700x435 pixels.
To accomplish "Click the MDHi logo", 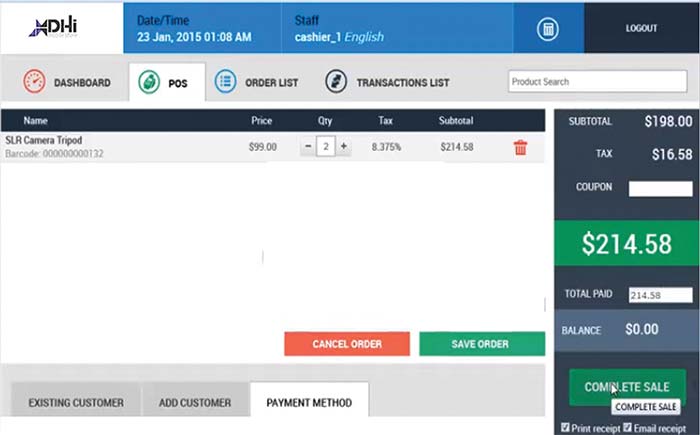I will (x=53, y=27).
